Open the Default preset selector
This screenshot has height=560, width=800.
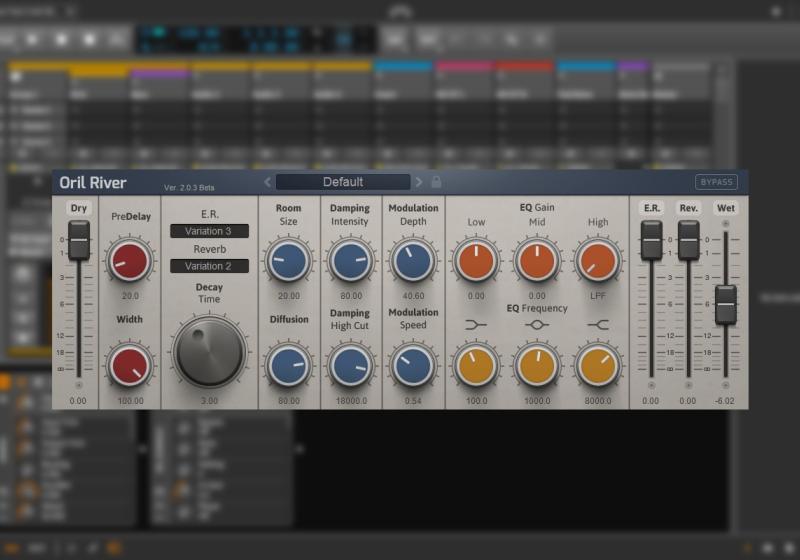coord(343,182)
